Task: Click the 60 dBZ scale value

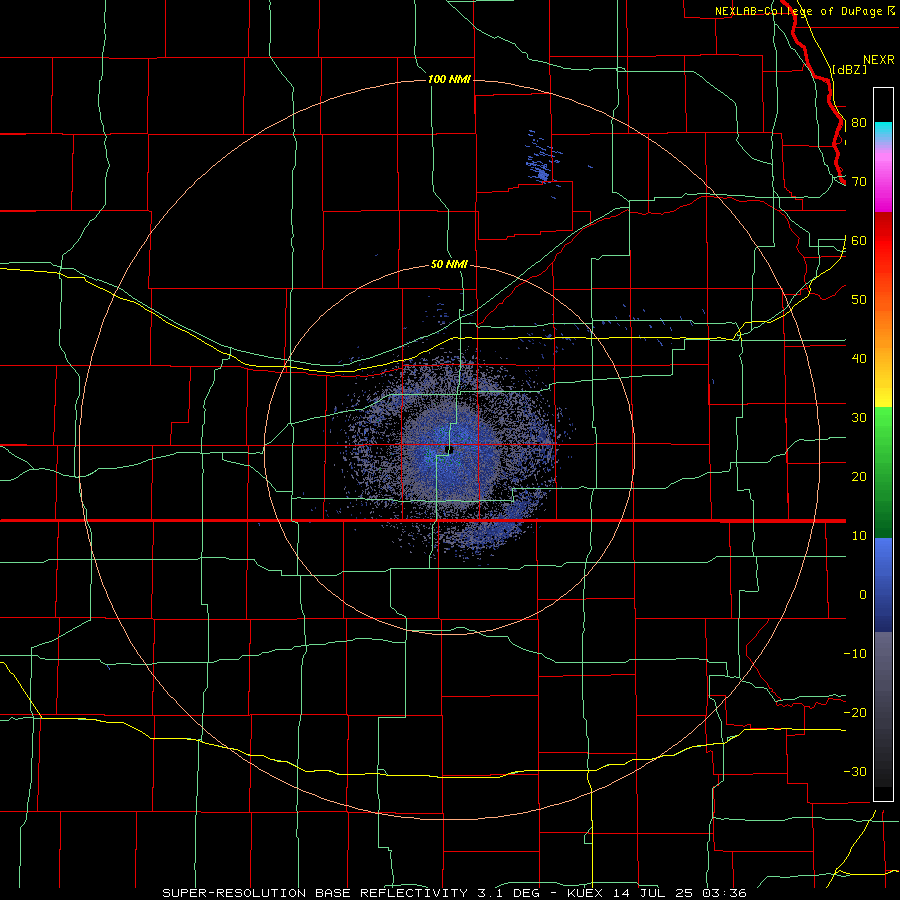Action: pyautogui.click(x=859, y=240)
